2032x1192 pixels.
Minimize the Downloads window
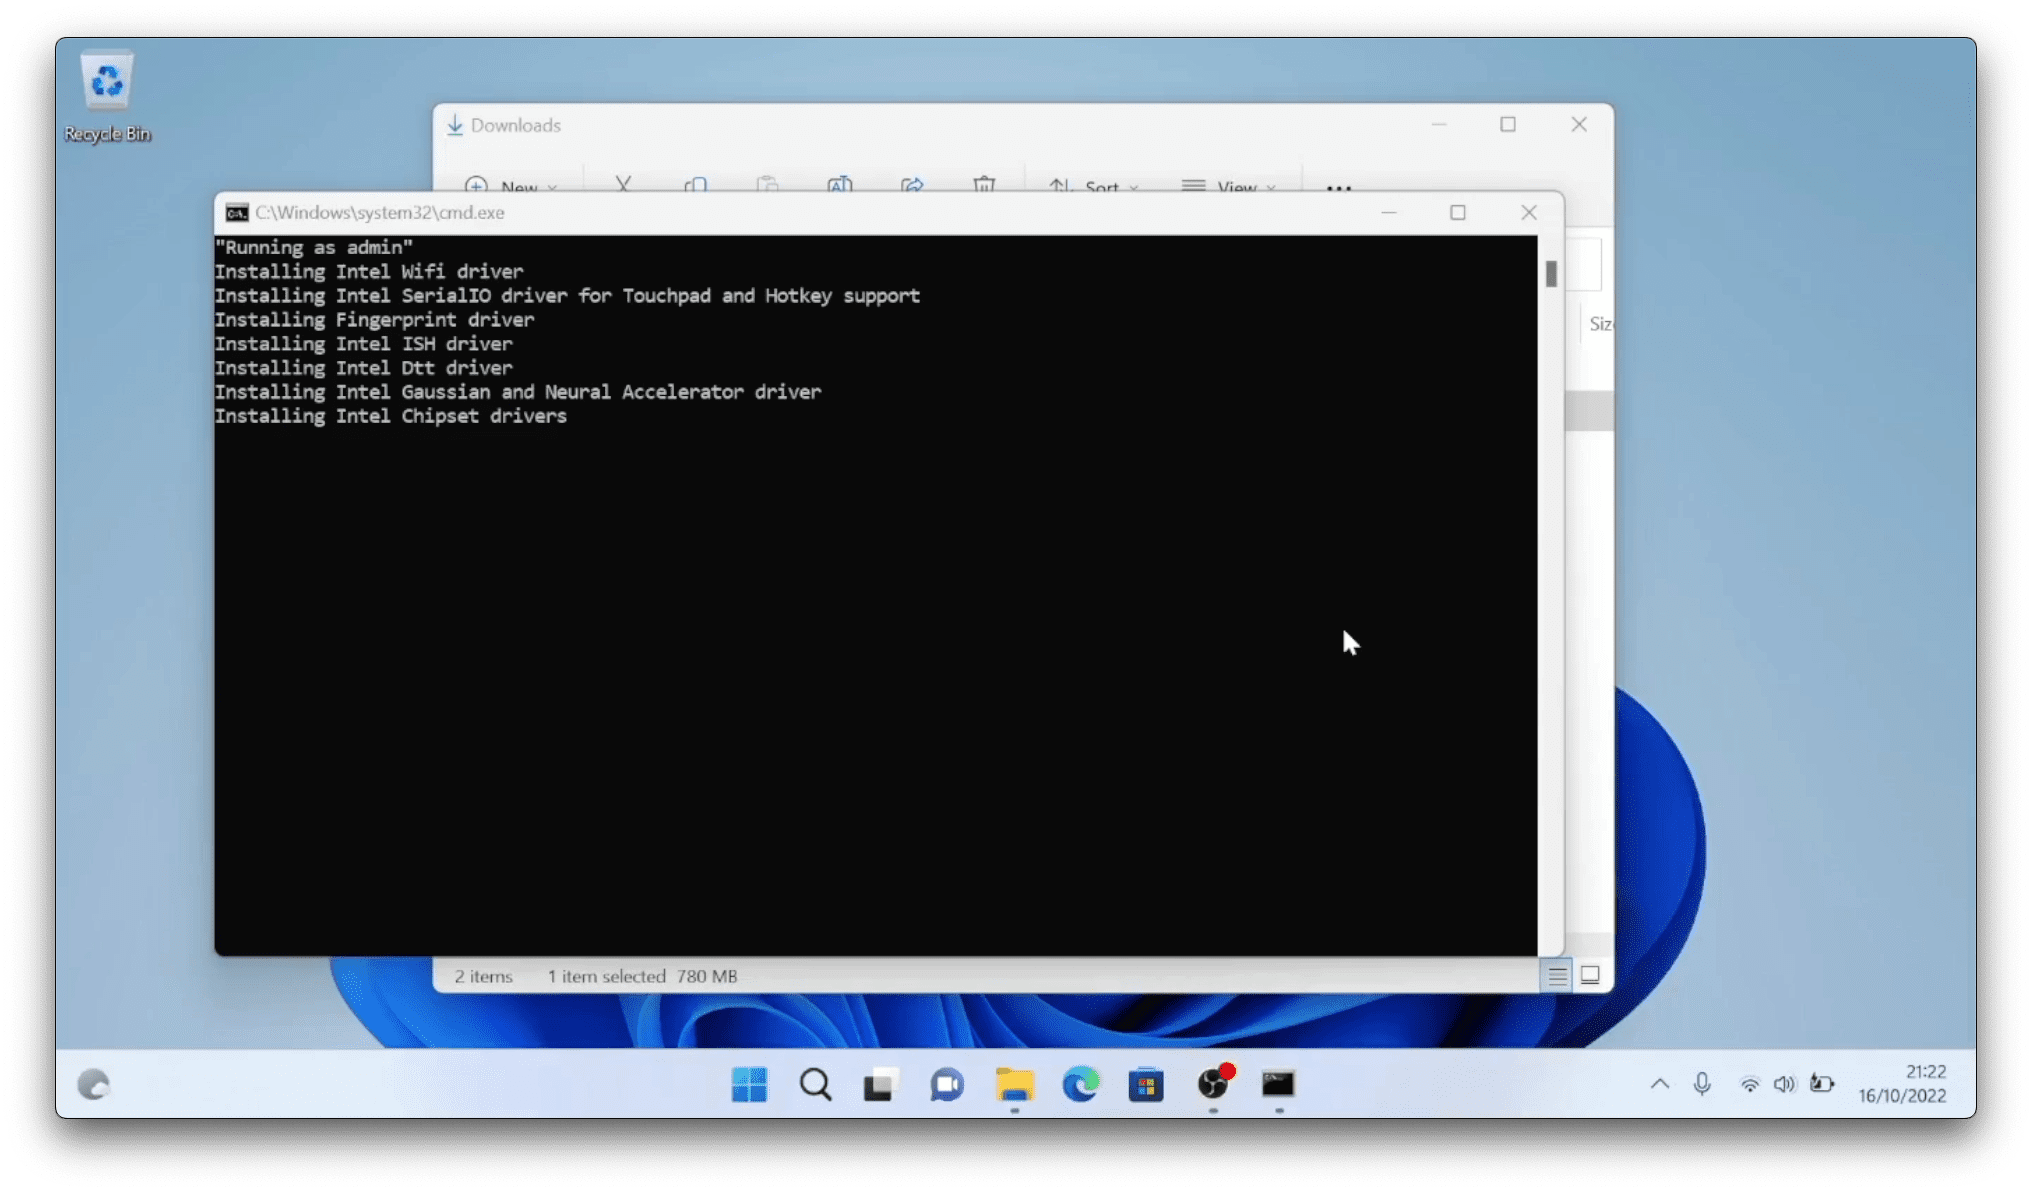tap(1439, 125)
